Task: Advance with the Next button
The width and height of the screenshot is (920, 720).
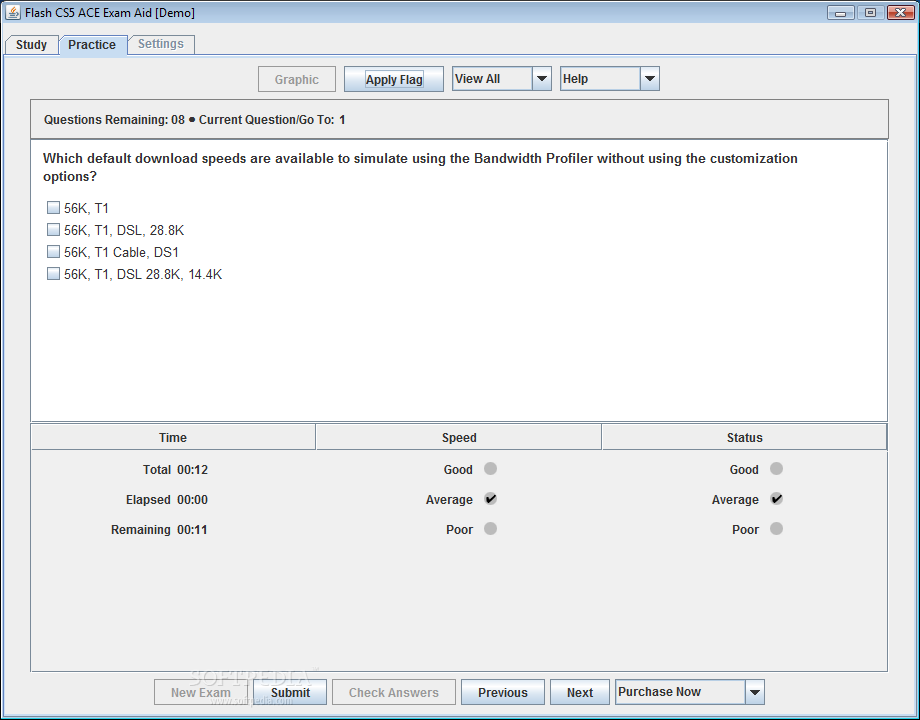Action: (x=580, y=692)
